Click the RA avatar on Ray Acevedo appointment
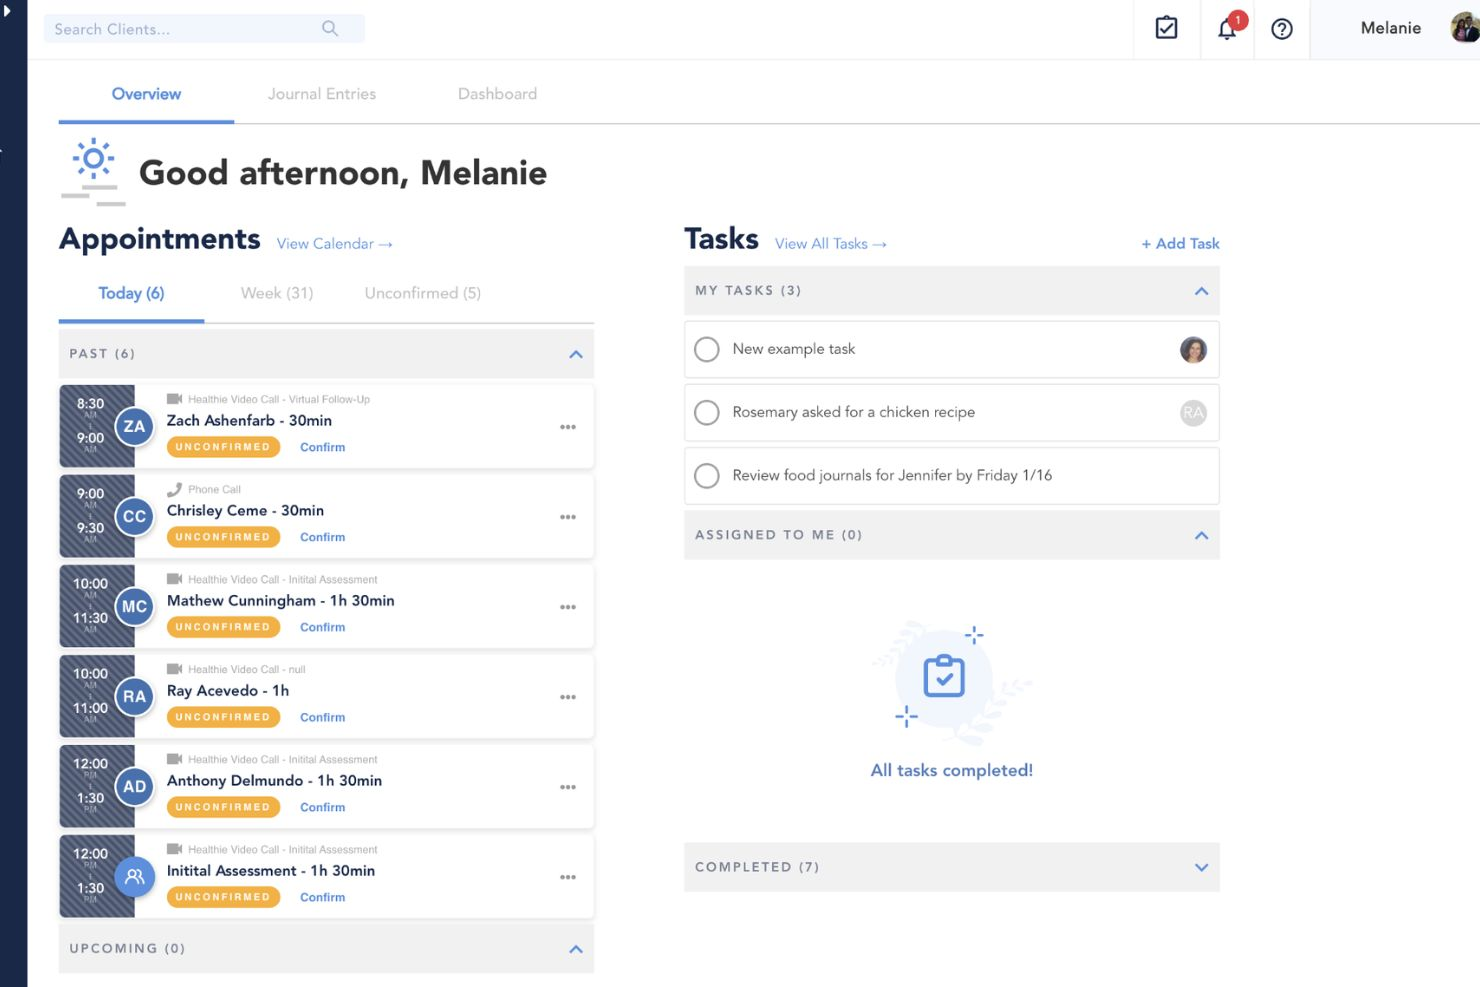Viewport: 1480px width, 987px height. [x=134, y=697]
